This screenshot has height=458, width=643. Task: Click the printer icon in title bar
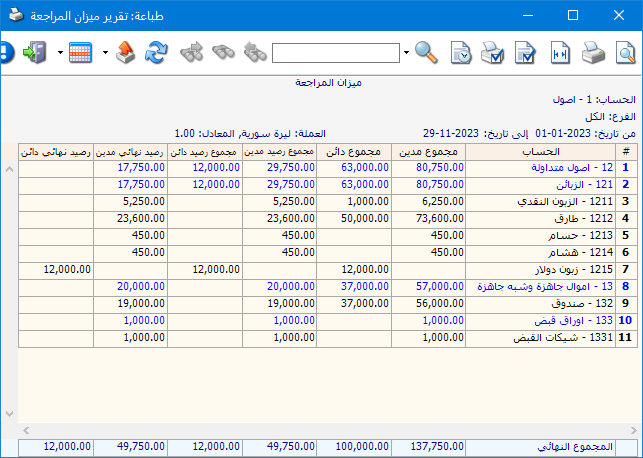pyautogui.click(x=16, y=16)
